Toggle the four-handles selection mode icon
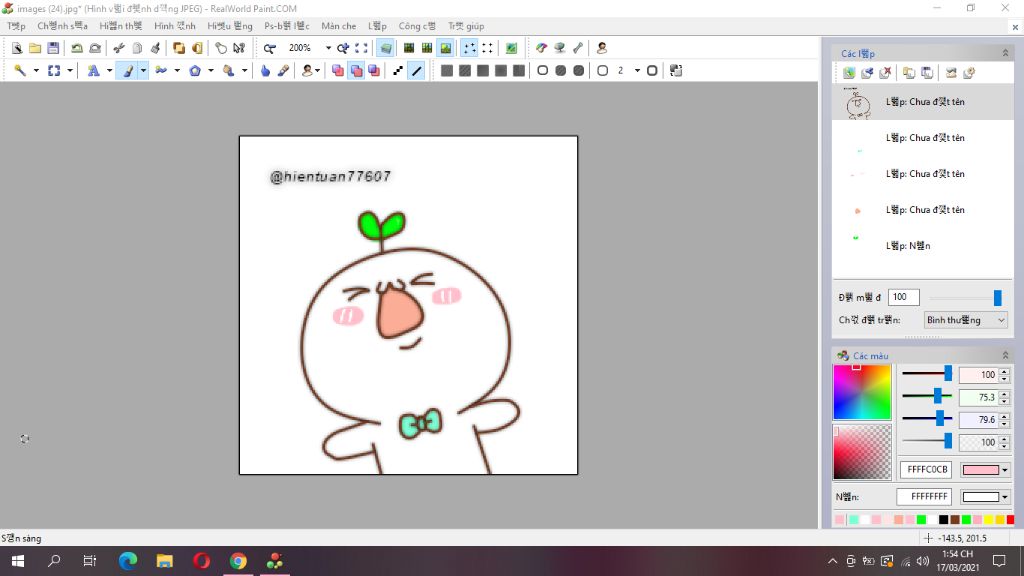This screenshot has width=1024, height=576. (469, 48)
